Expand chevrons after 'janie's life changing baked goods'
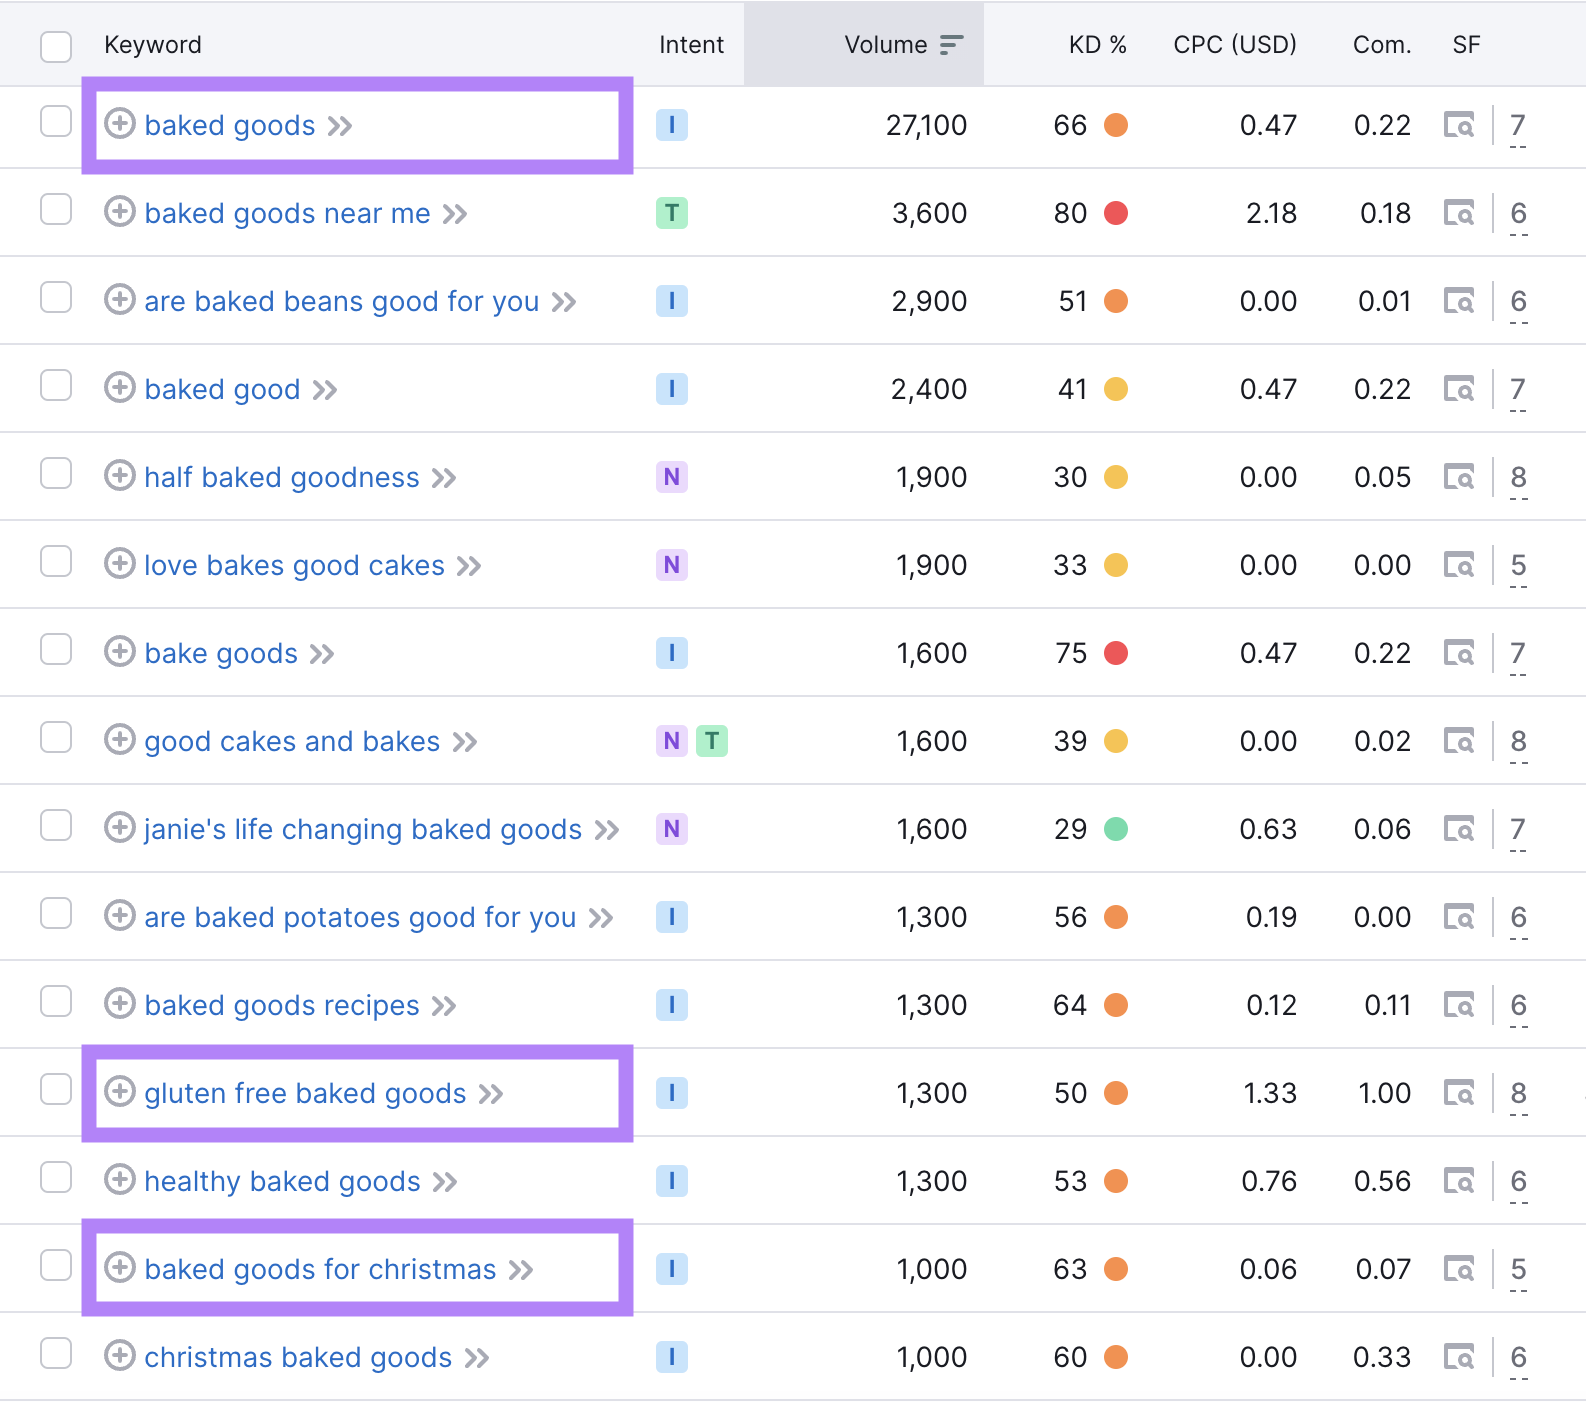The width and height of the screenshot is (1586, 1402). 607,830
